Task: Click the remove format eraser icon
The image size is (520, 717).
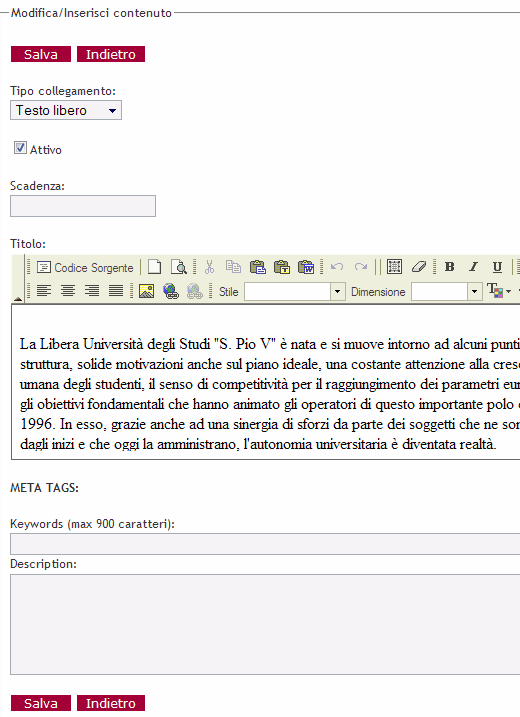Action: point(418,267)
